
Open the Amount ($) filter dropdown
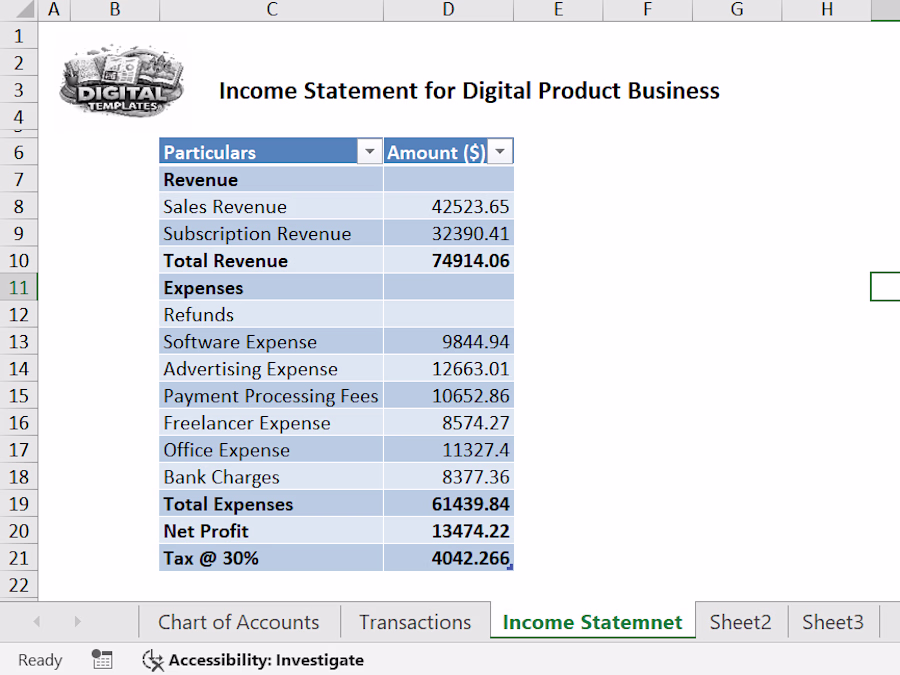tap(500, 152)
